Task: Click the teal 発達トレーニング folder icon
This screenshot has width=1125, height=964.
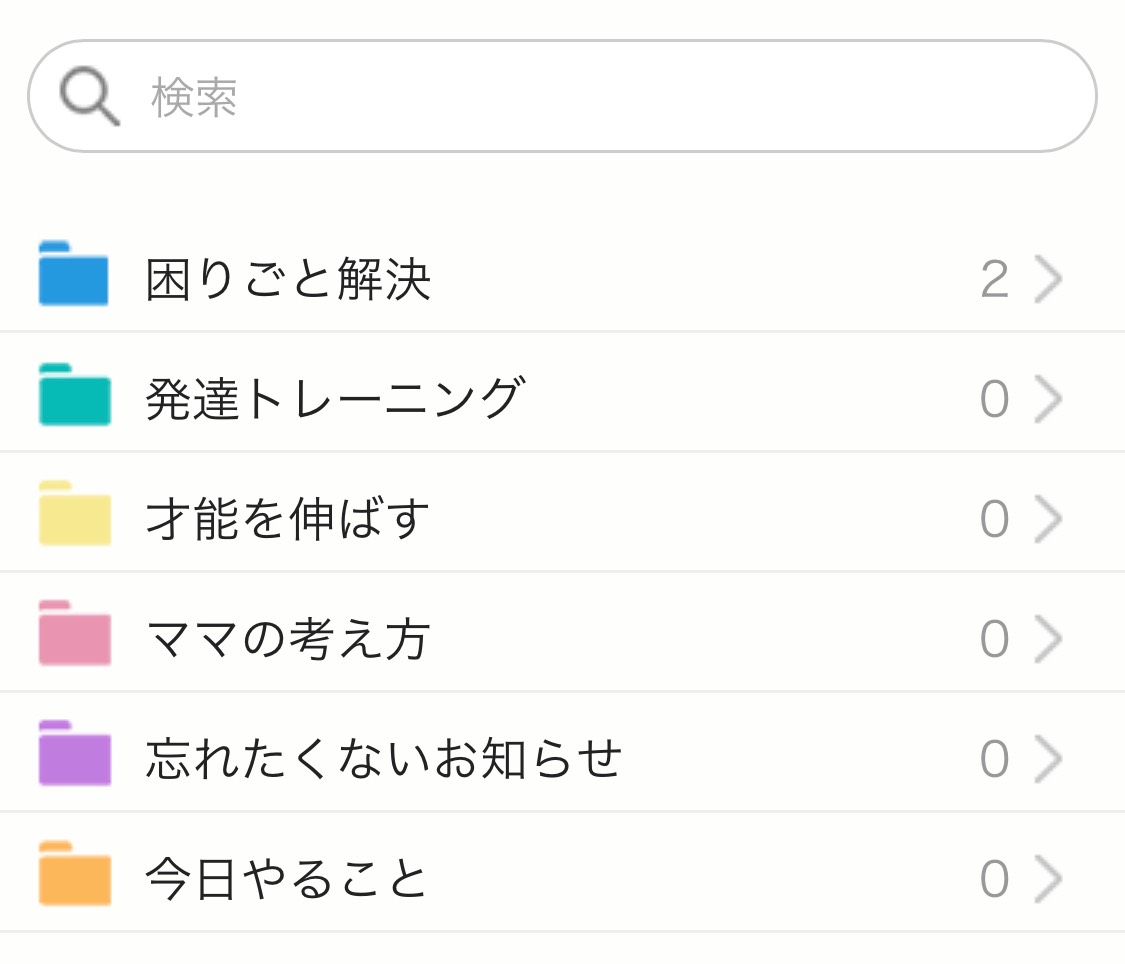Action: coord(74,395)
